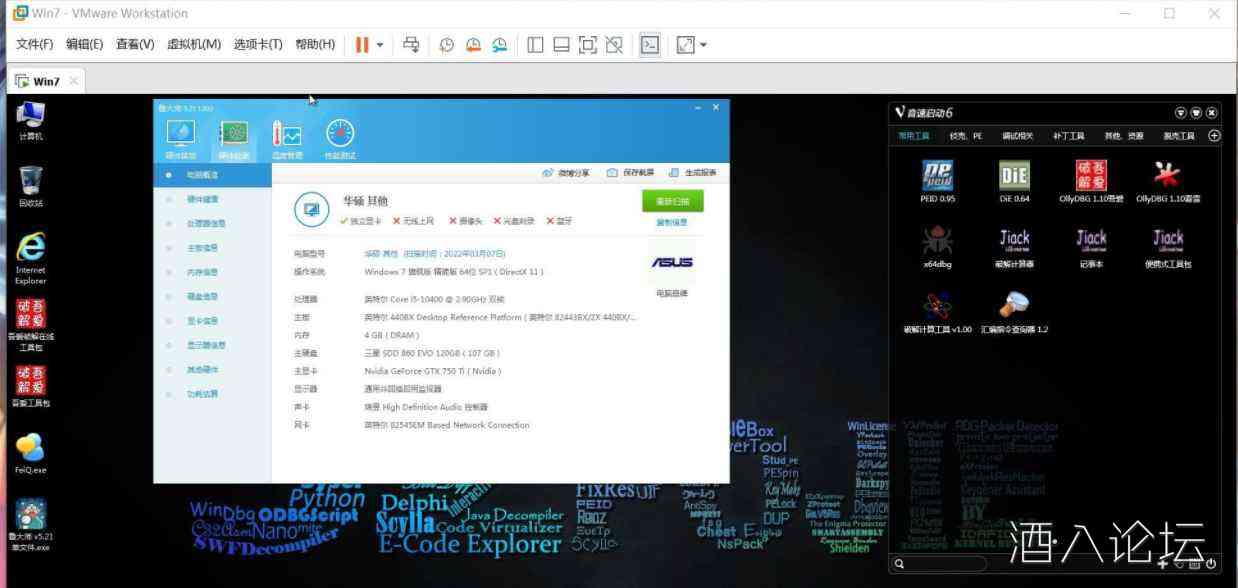This screenshot has width=1238, height=588.
Task: Click the 复制信息 link
Action: [x=671, y=222]
